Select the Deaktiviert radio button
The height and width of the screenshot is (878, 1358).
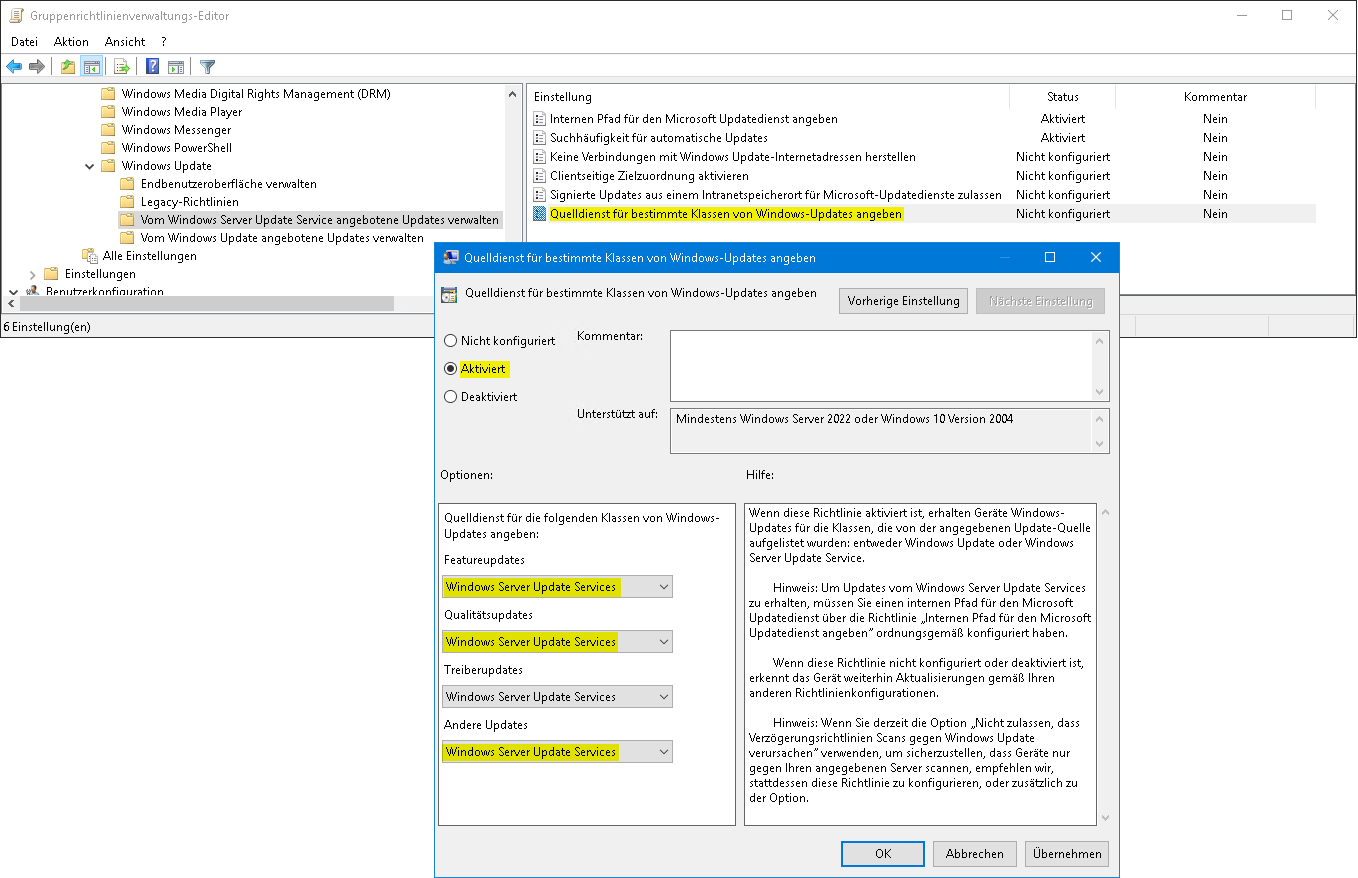[451, 397]
